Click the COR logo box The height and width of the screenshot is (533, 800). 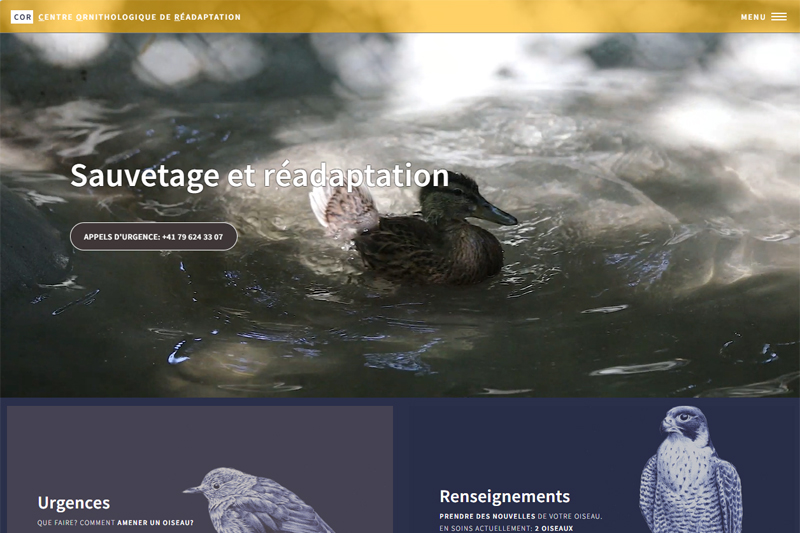[x=22, y=17]
